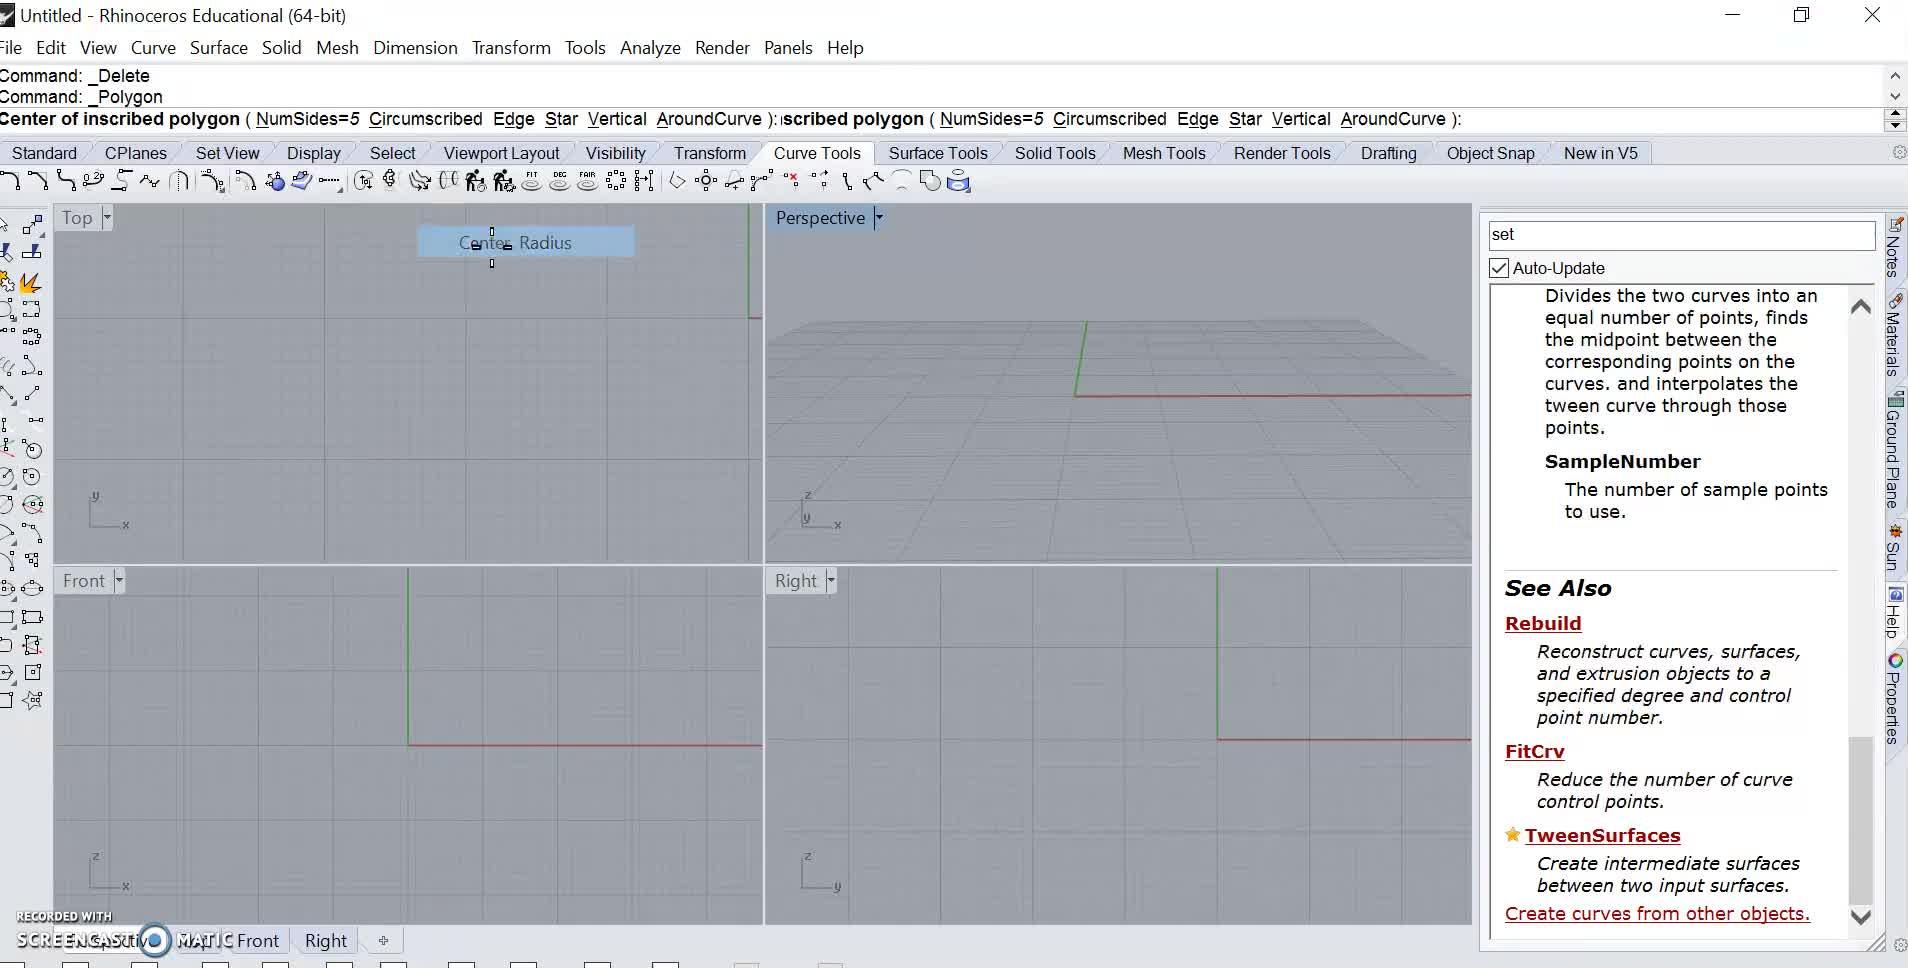This screenshot has width=1908, height=968.
Task: Open the FitCrv help link
Action: [x=1534, y=751]
